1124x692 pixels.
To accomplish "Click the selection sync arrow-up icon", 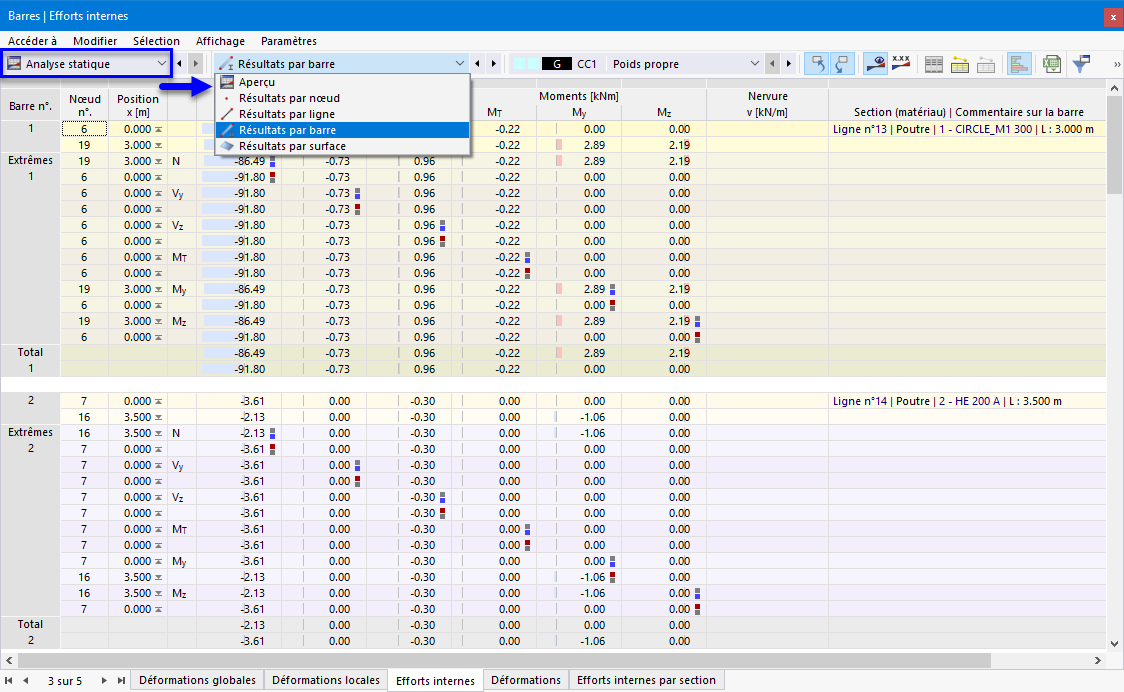I will click(x=816, y=64).
